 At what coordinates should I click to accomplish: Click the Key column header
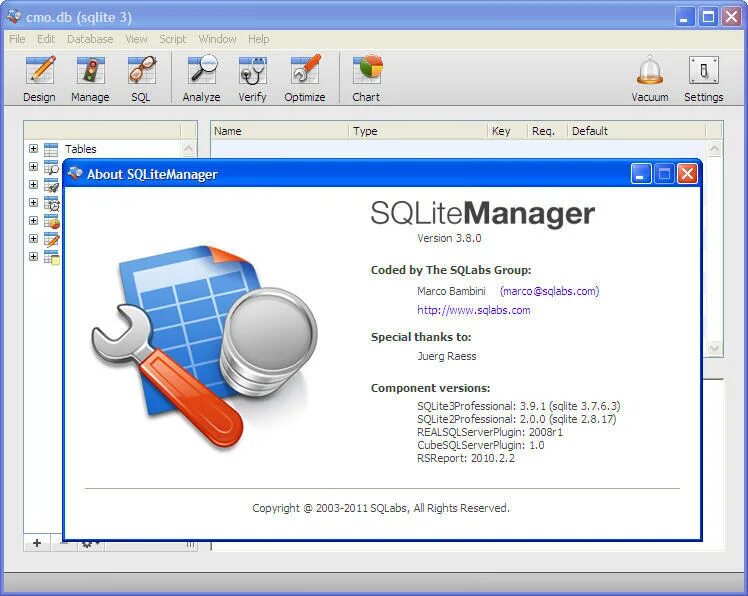pyautogui.click(x=508, y=131)
